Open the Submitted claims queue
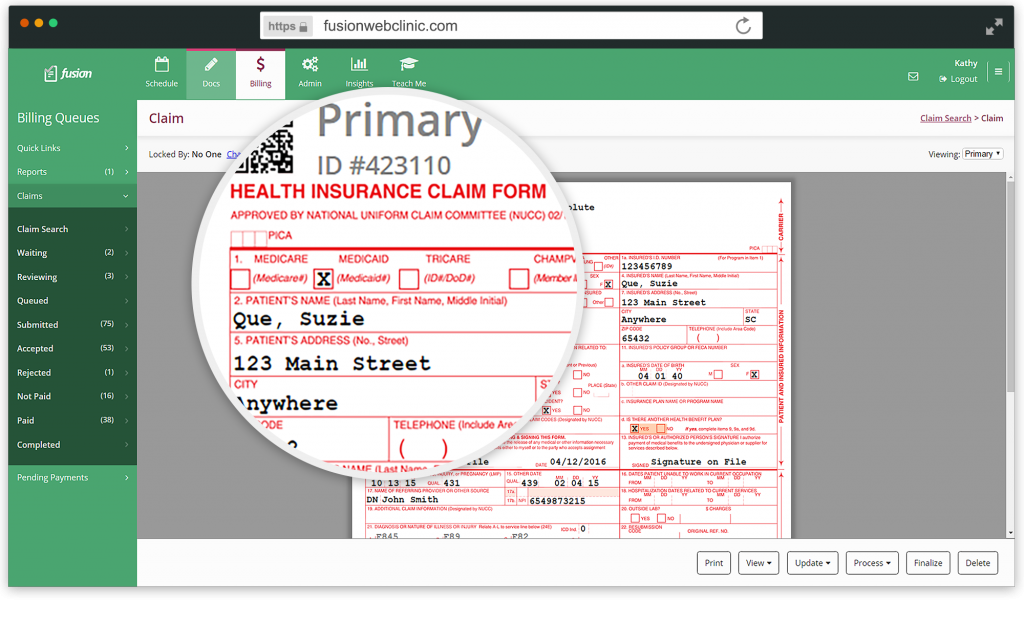Viewport: 1024px width, 622px height. point(72,325)
